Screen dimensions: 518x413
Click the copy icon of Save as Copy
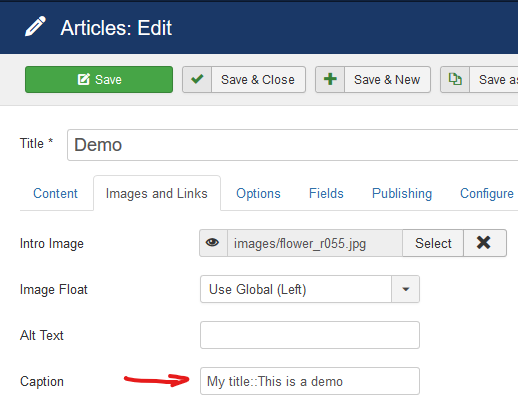coord(455,79)
